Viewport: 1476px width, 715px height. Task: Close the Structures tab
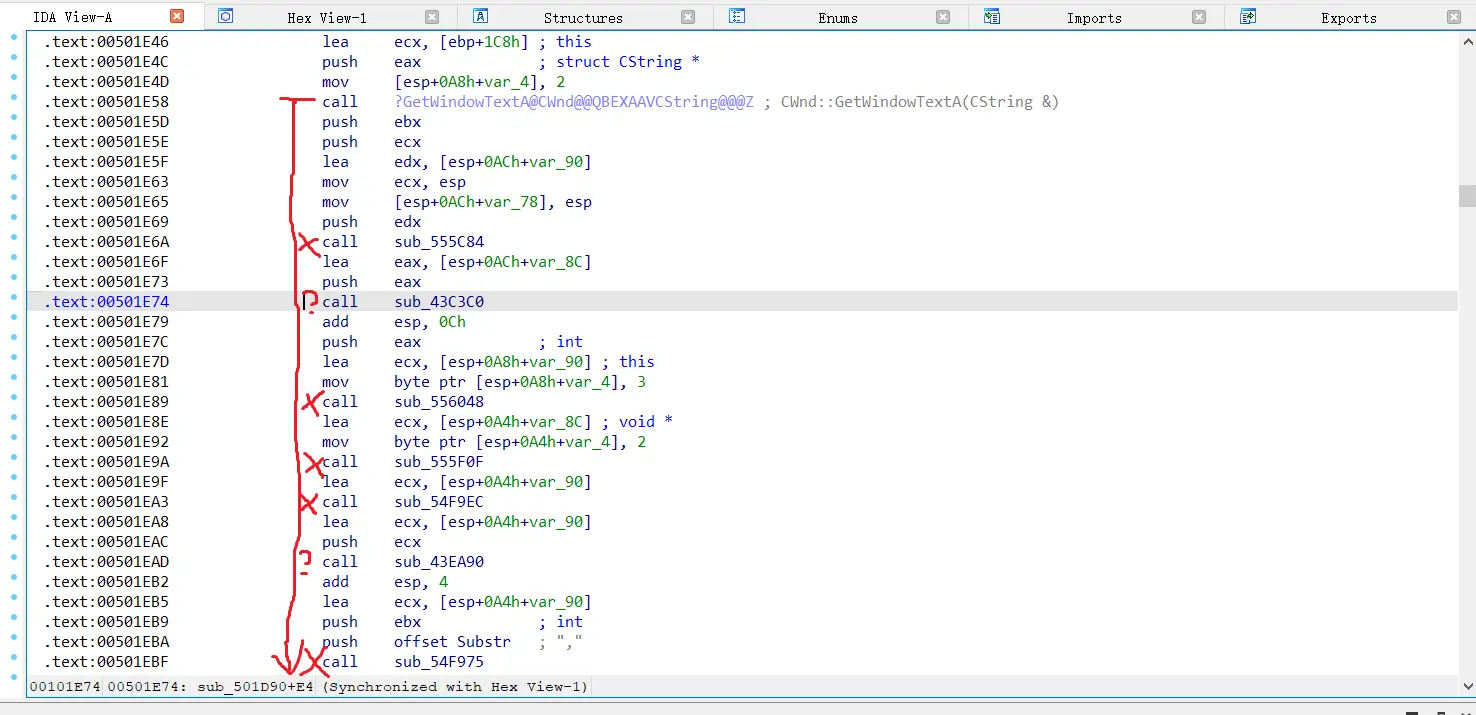click(x=688, y=17)
